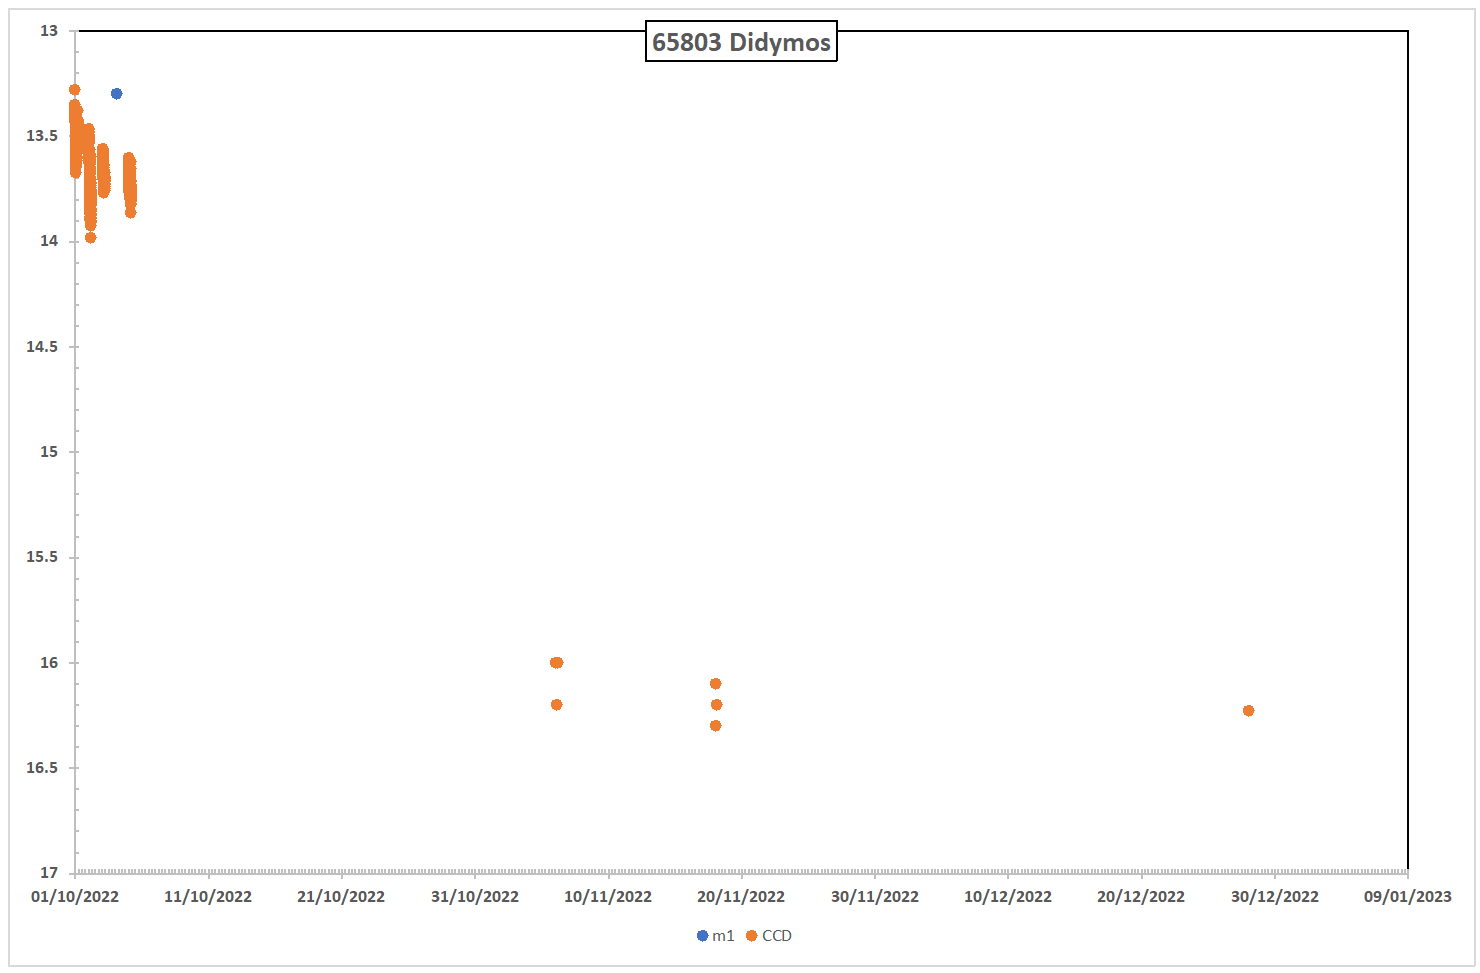The width and height of the screenshot is (1480, 973).
Task: Select the CCD legend entry
Action: (x=769, y=936)
